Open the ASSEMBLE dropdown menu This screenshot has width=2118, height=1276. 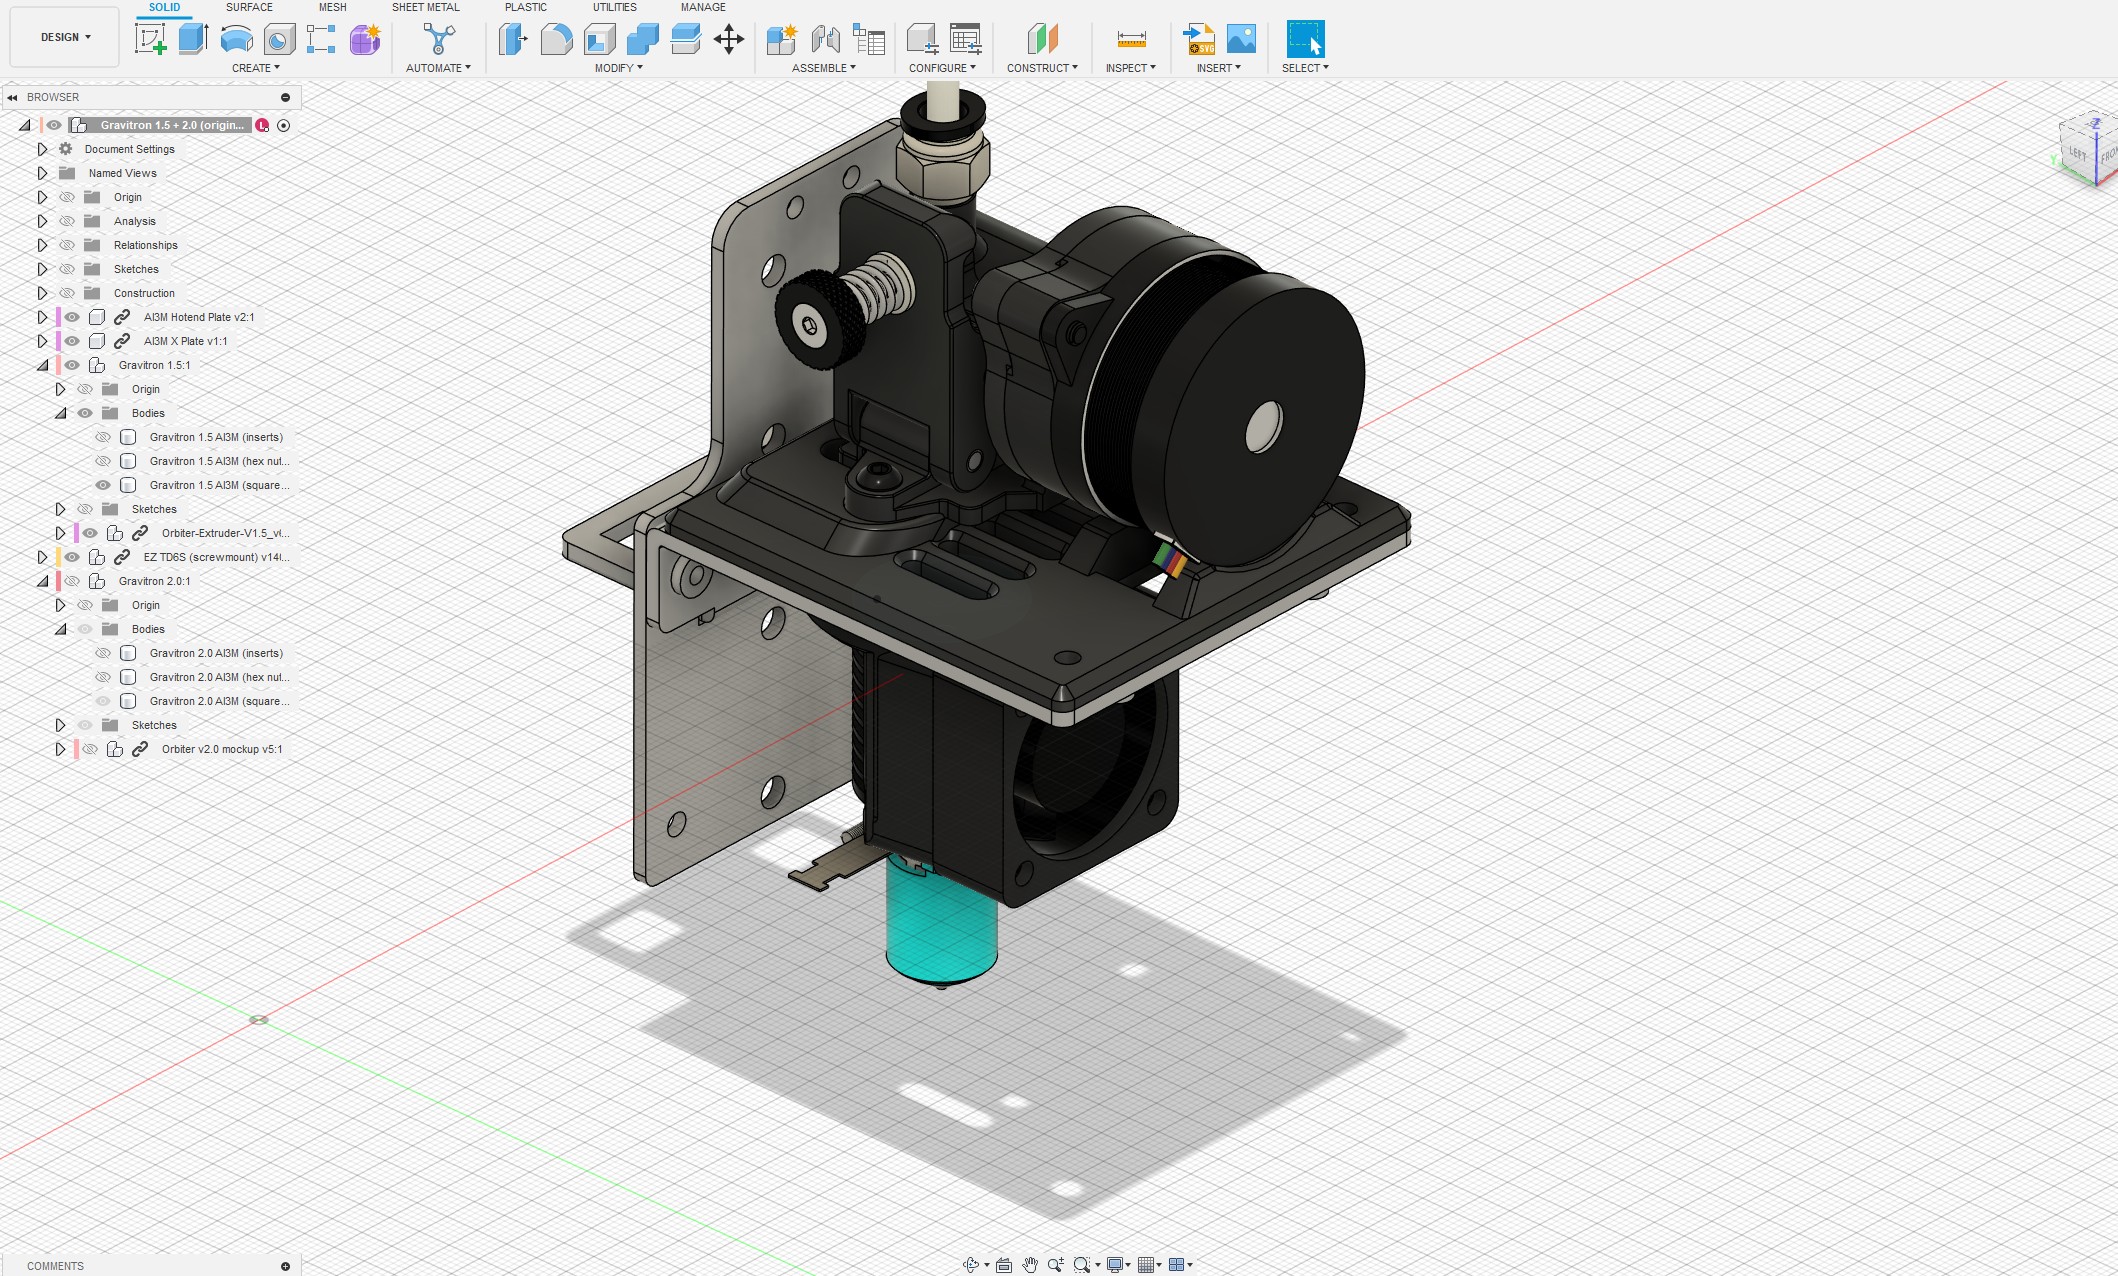(x=824, y=68)
